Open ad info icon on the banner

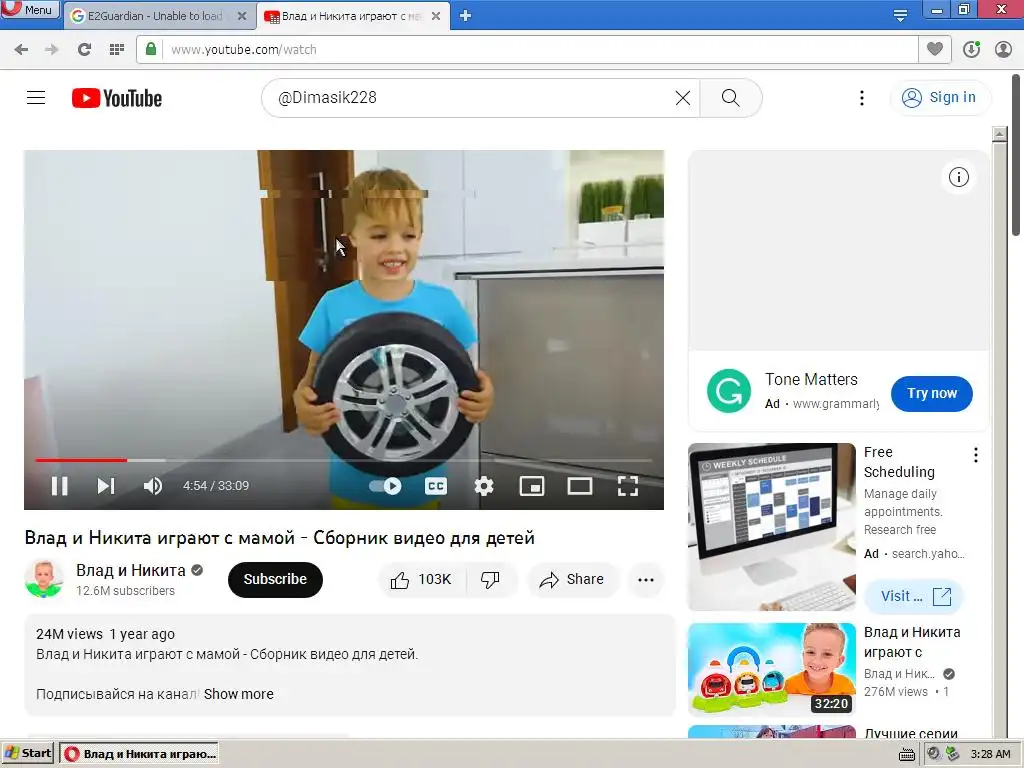tap(959, 177)
